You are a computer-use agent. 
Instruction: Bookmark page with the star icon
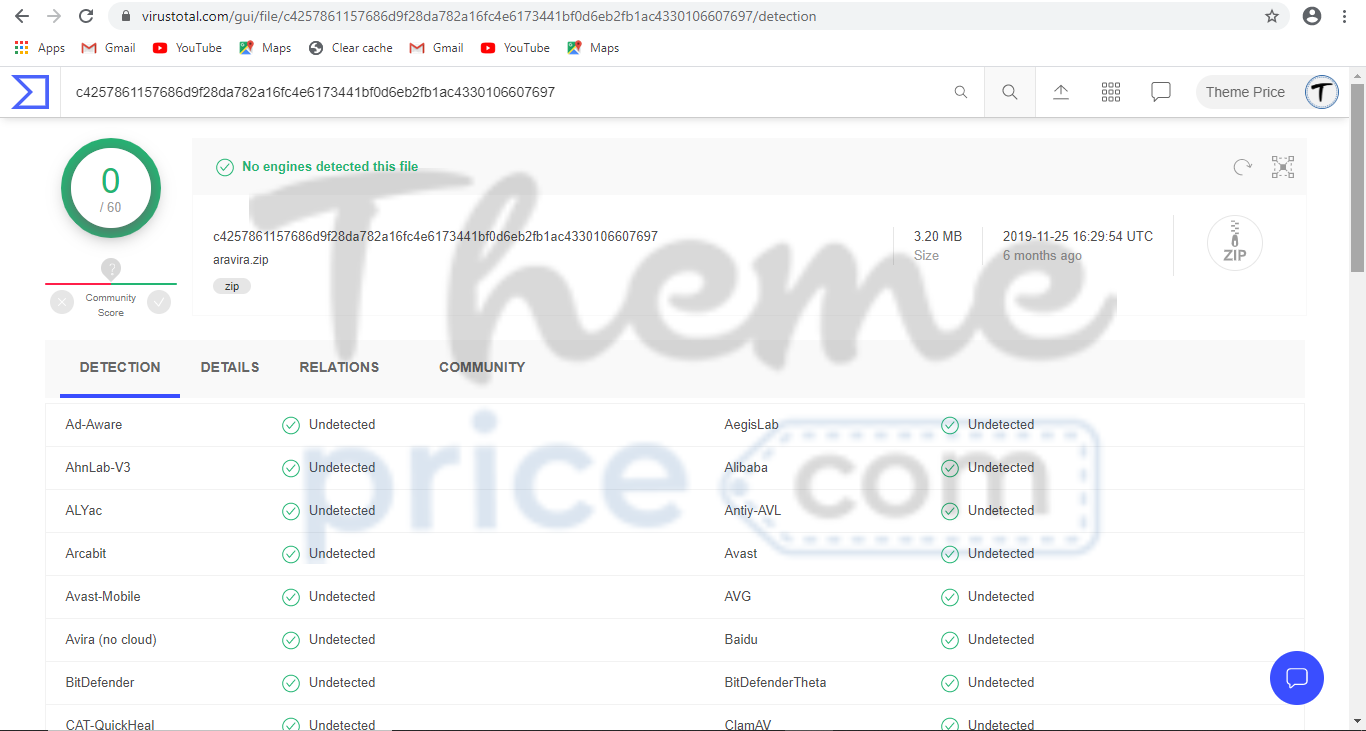tap(1272, 16)
